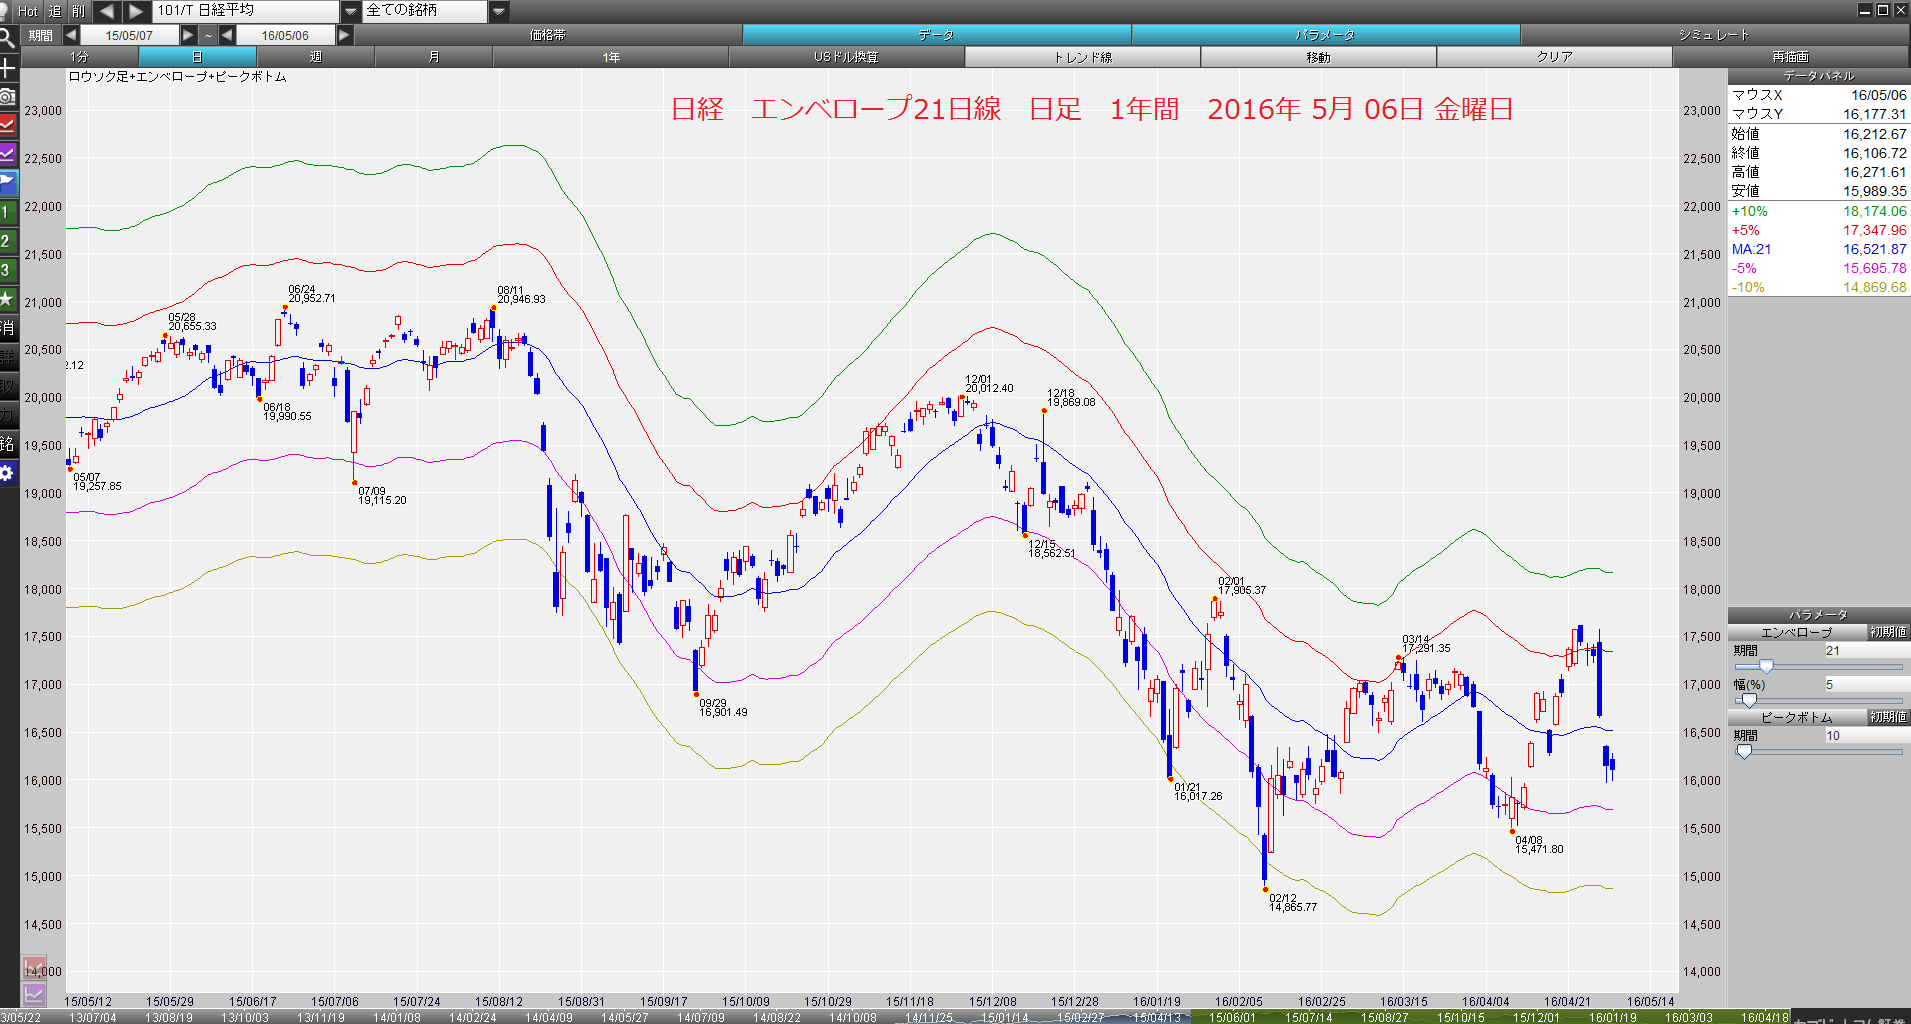This screenshot has height=1024, width=1911.
Task: Click the クリア button
Action: 1554,57
